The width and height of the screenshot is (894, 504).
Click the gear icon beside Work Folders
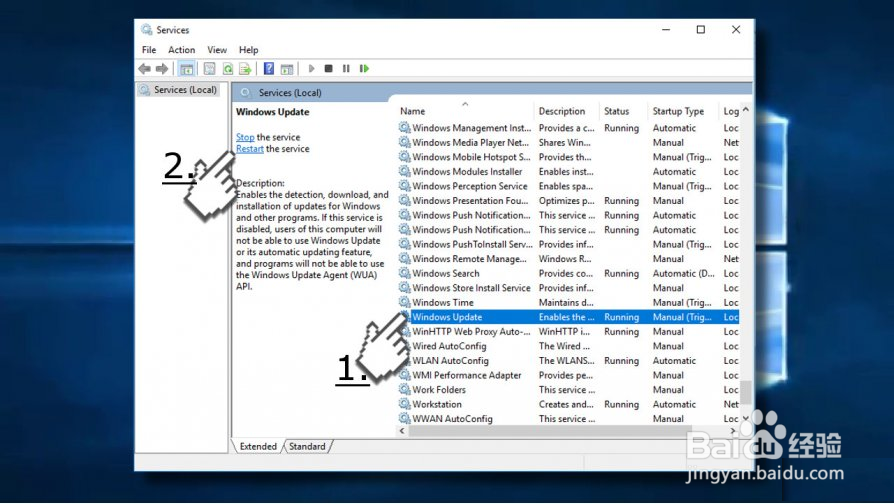coord(405,389)
